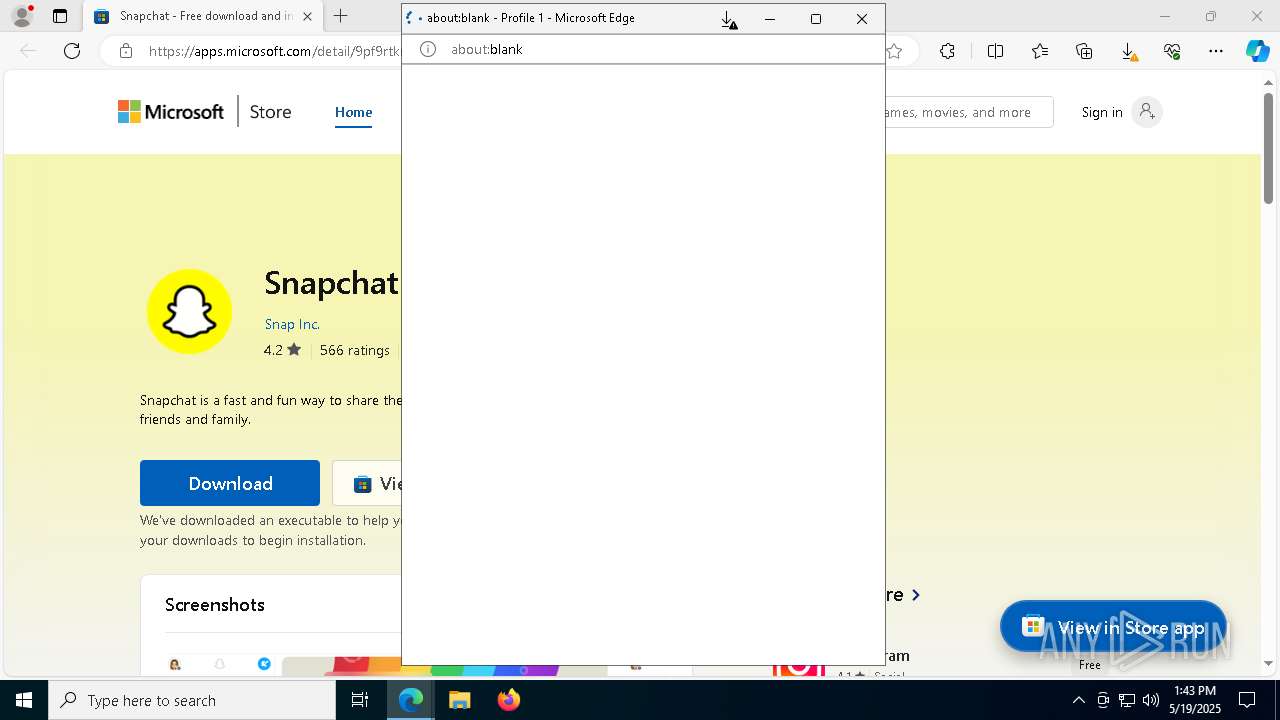
Task: Click the Microsoft logo
Action: coord(171,112)
